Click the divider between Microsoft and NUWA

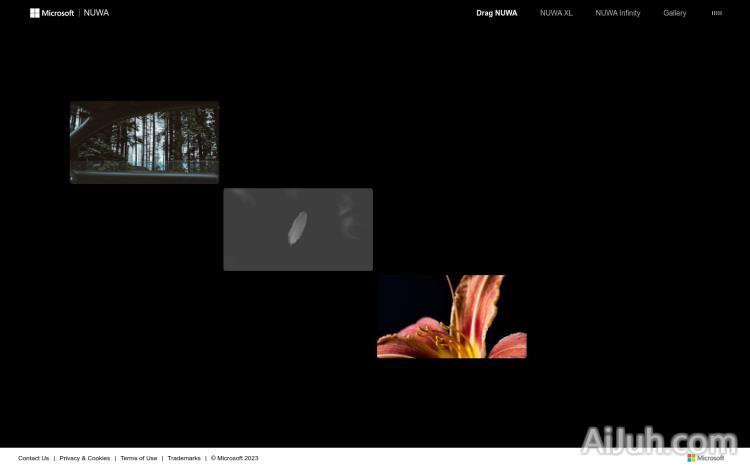(79, 13)
